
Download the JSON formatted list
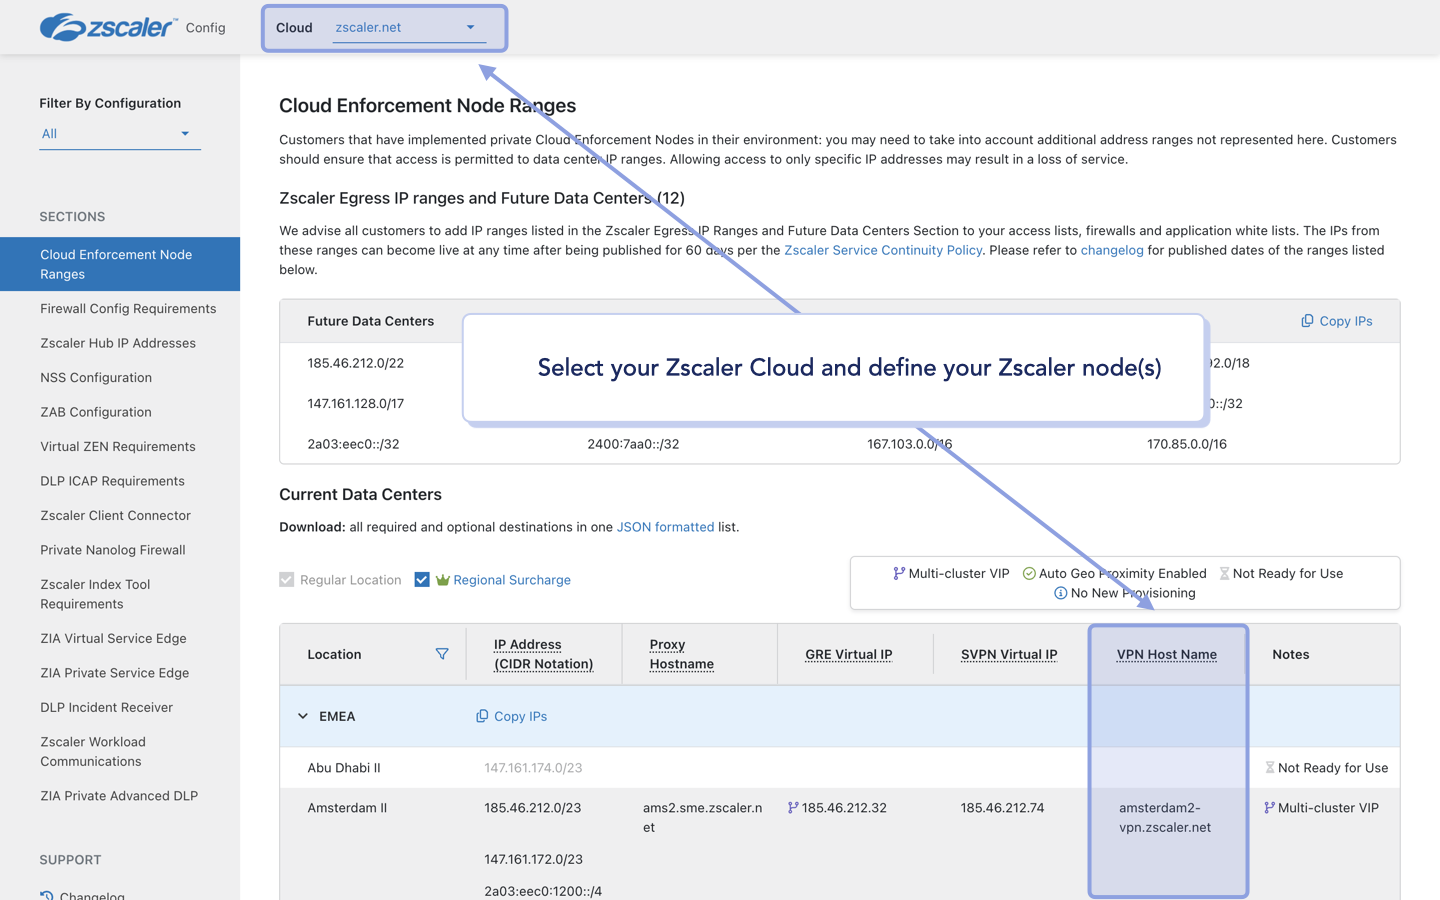665,527
